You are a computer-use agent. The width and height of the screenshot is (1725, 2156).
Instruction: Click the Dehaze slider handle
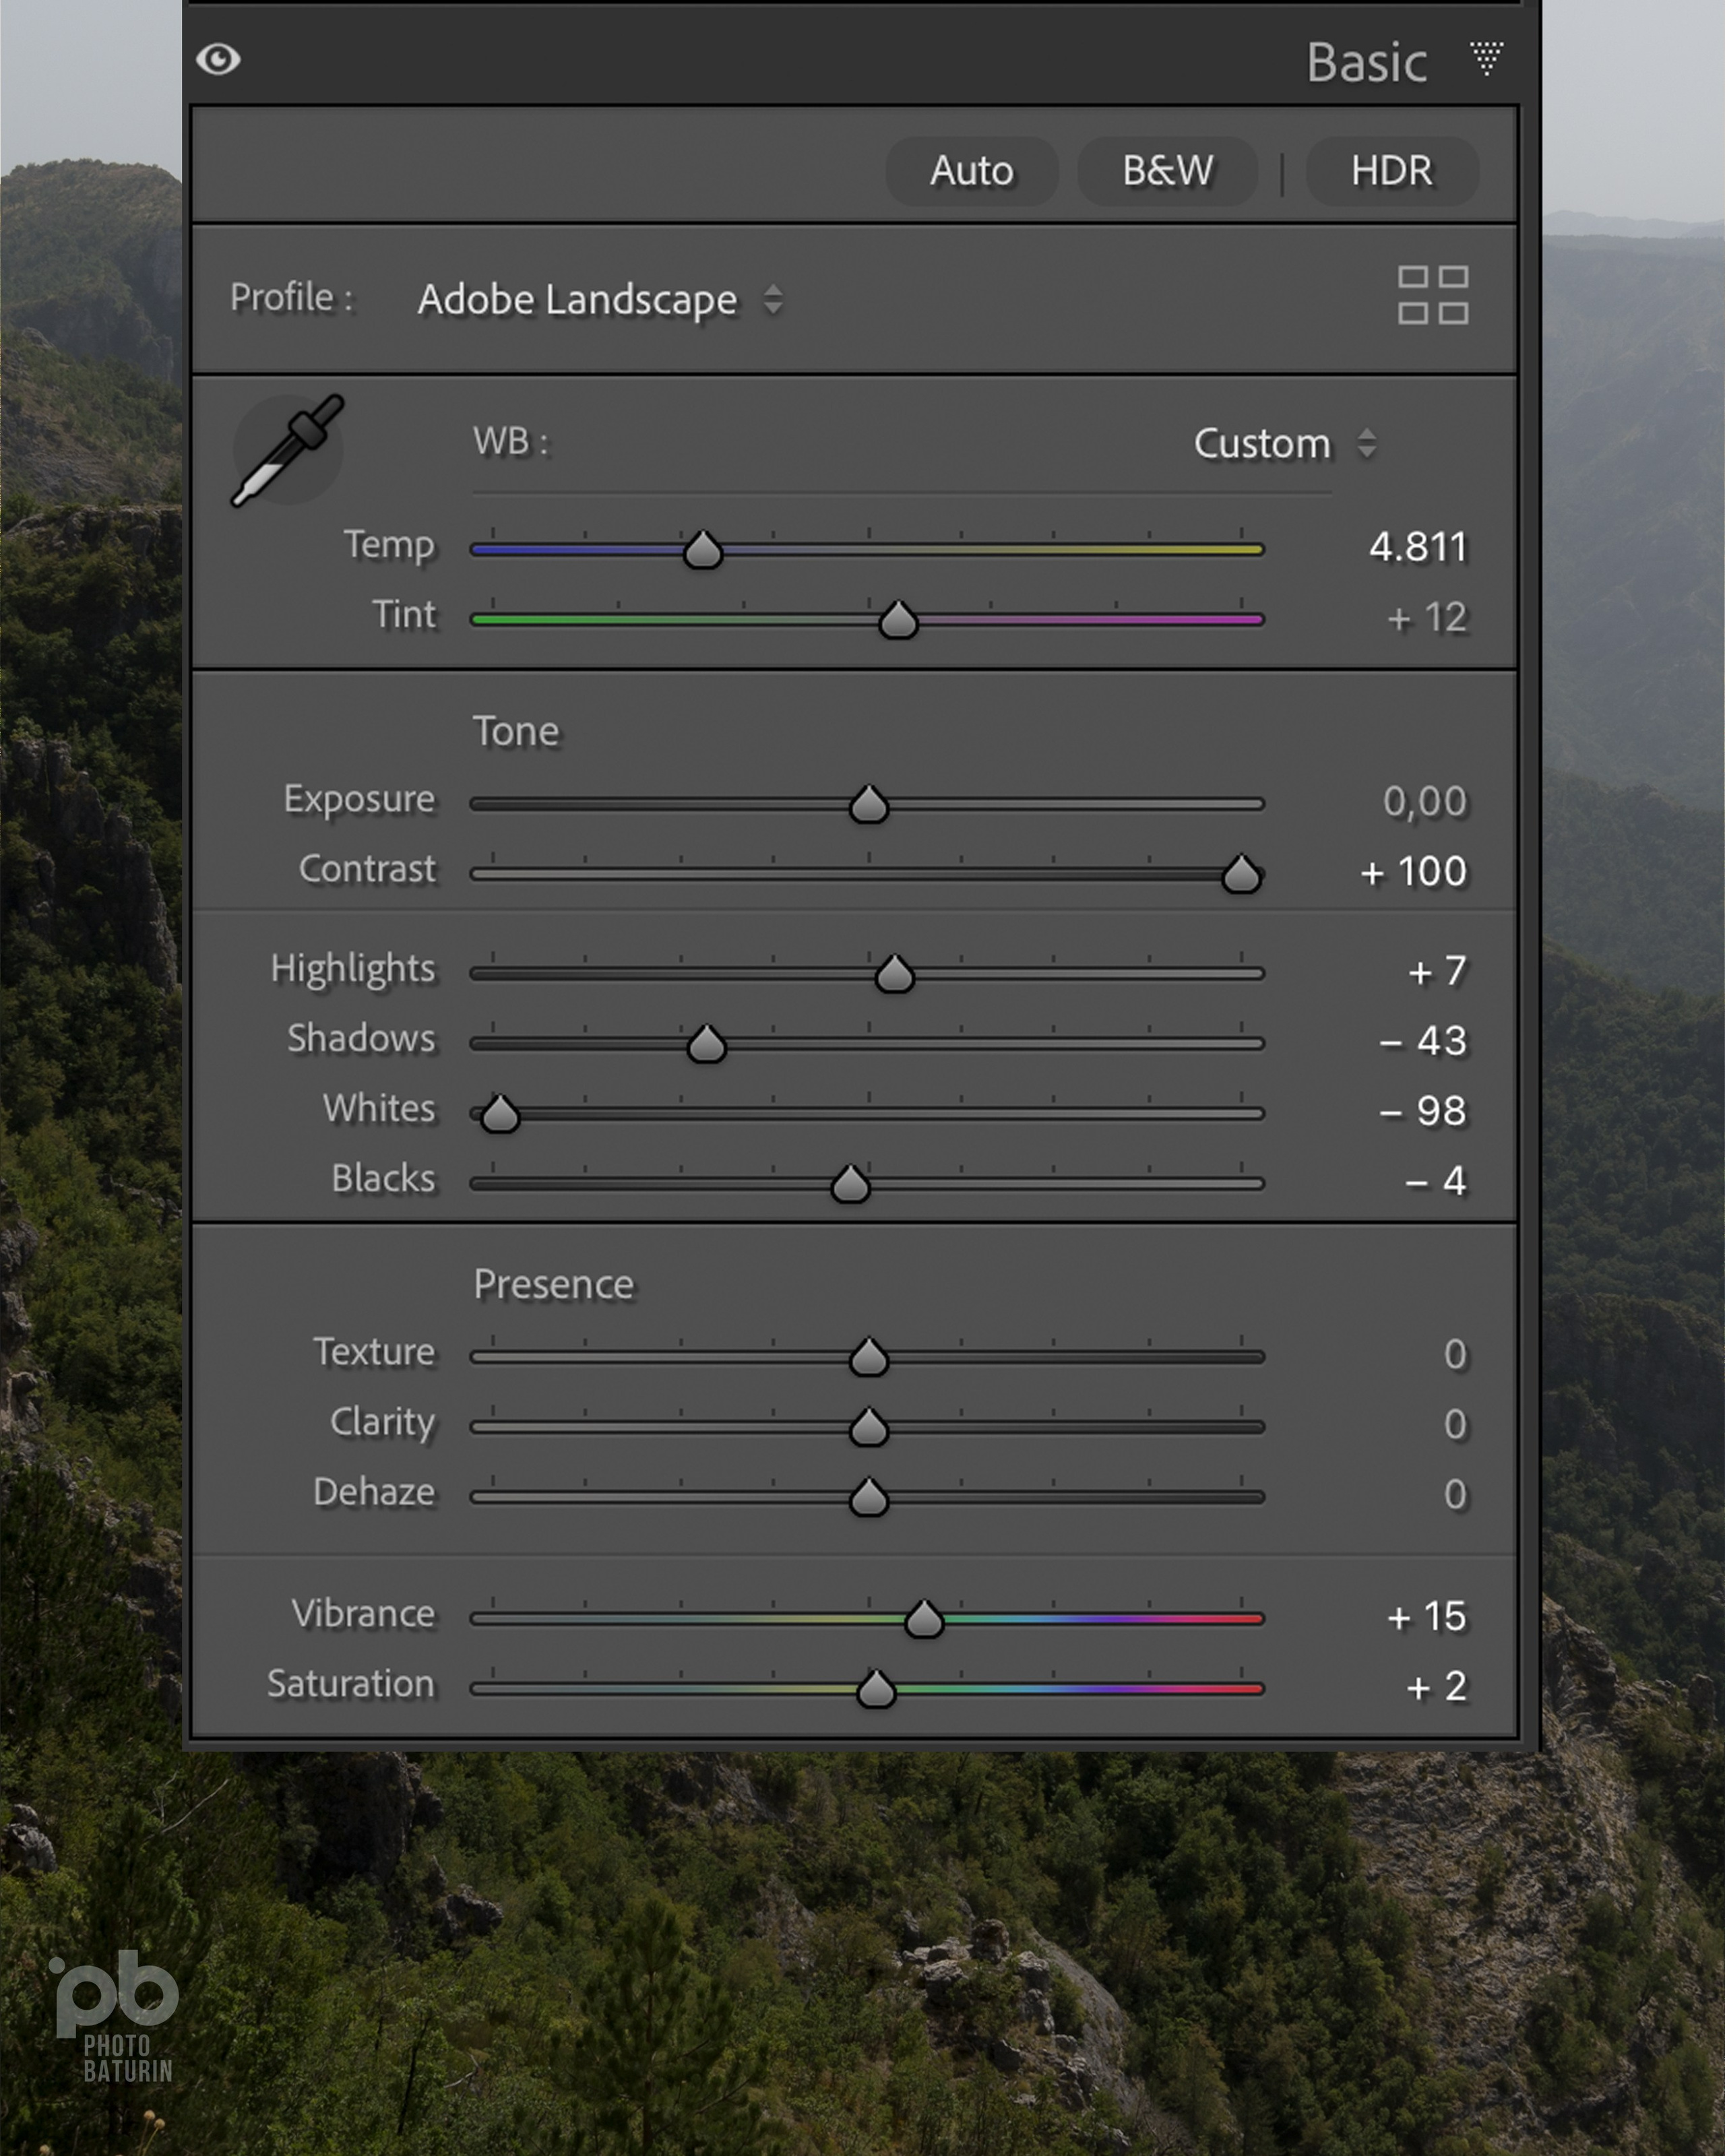point(869,1498)
